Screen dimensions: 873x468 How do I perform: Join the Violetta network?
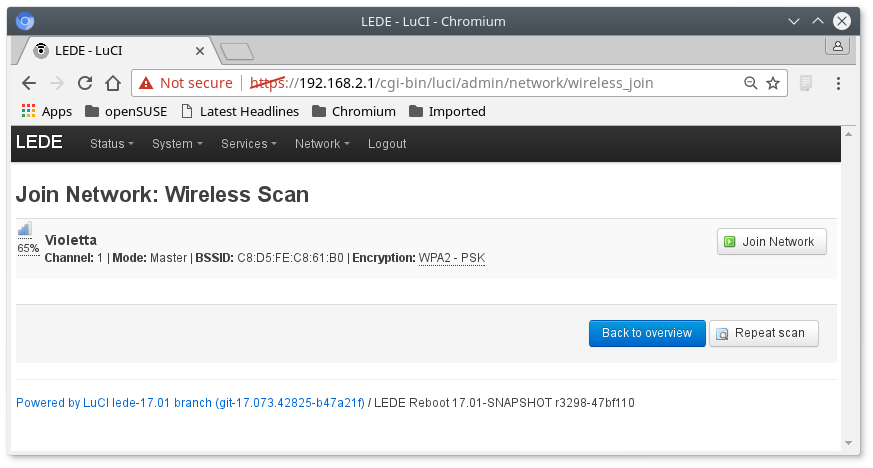coord(771,241)
